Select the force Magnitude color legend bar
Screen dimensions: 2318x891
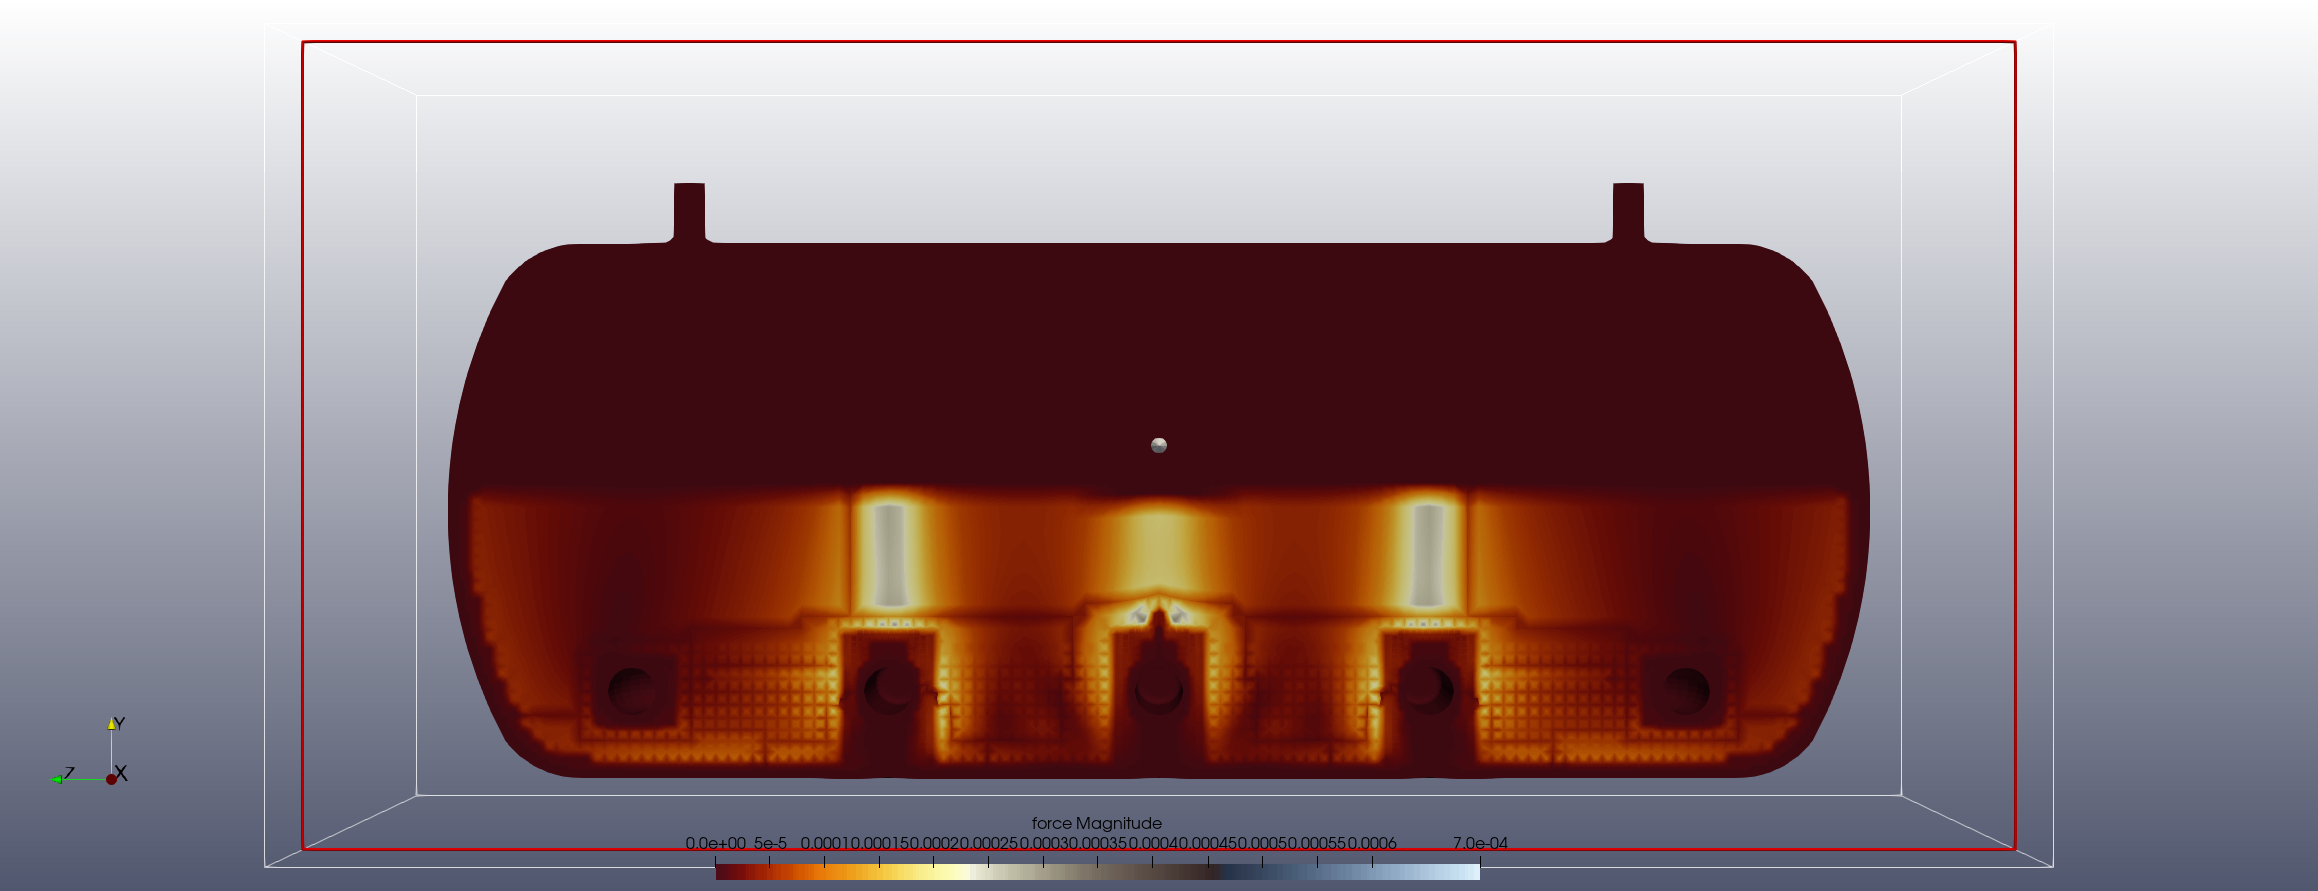(1097, 871)
